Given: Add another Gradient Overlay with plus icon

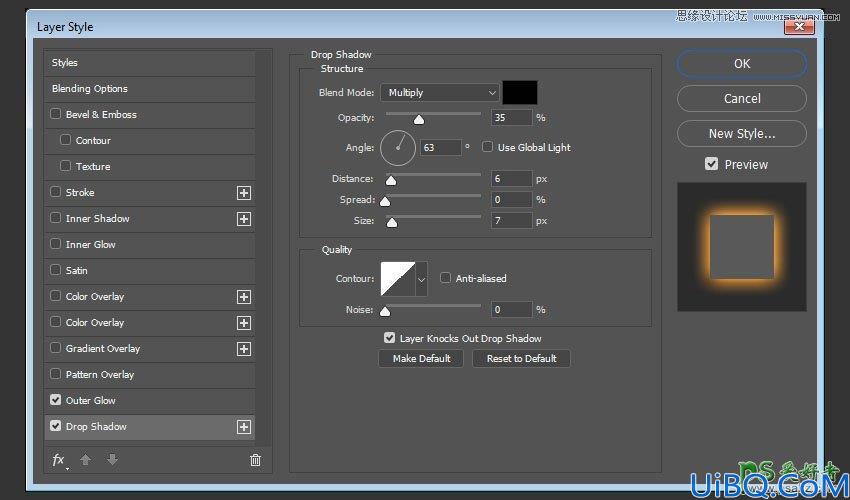Looking at the screenshot, I should point(244,349).
